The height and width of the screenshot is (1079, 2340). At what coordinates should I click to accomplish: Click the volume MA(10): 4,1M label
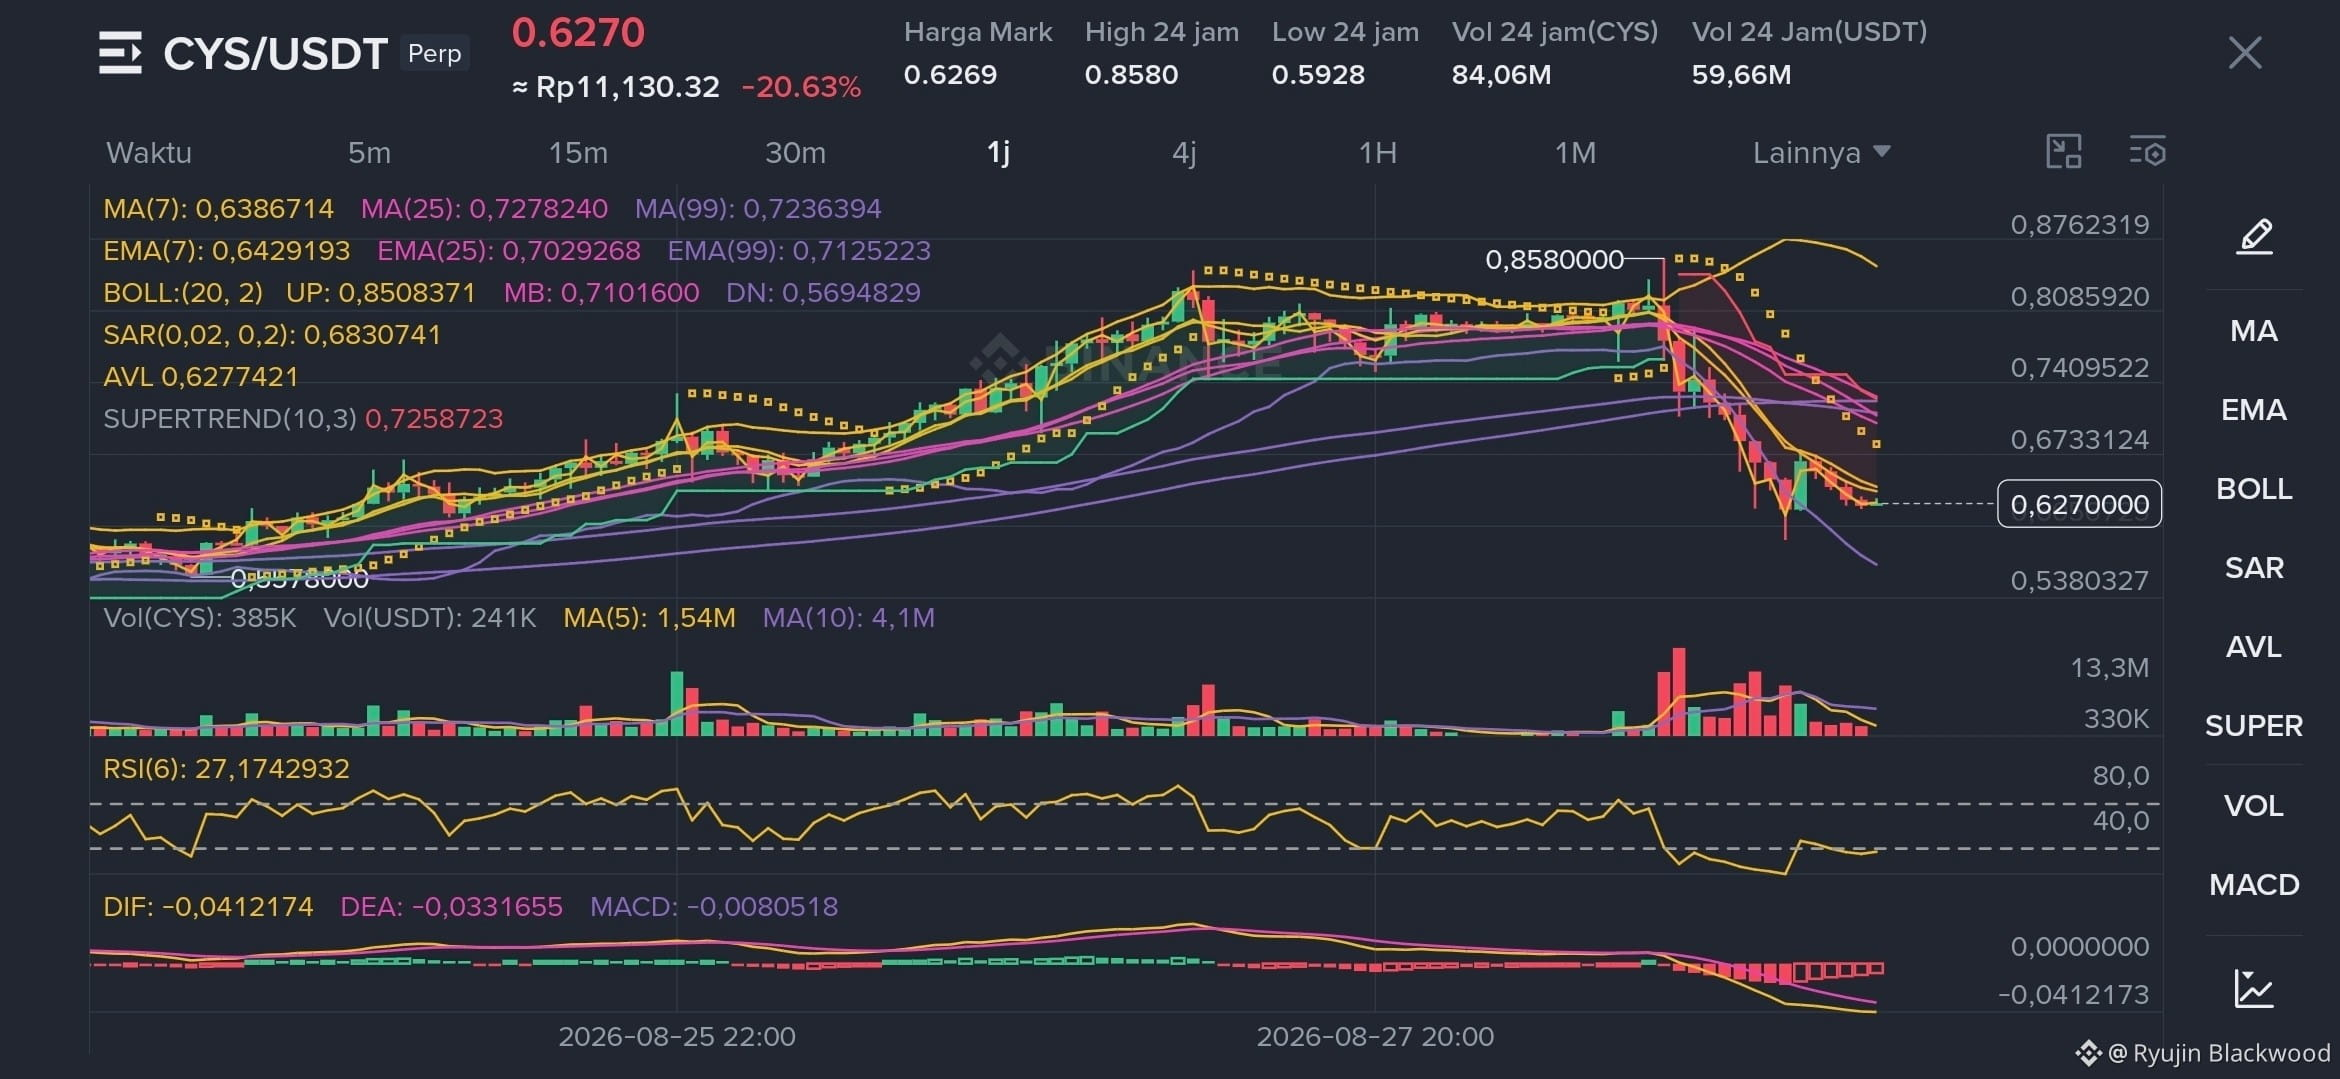point(849,618)
